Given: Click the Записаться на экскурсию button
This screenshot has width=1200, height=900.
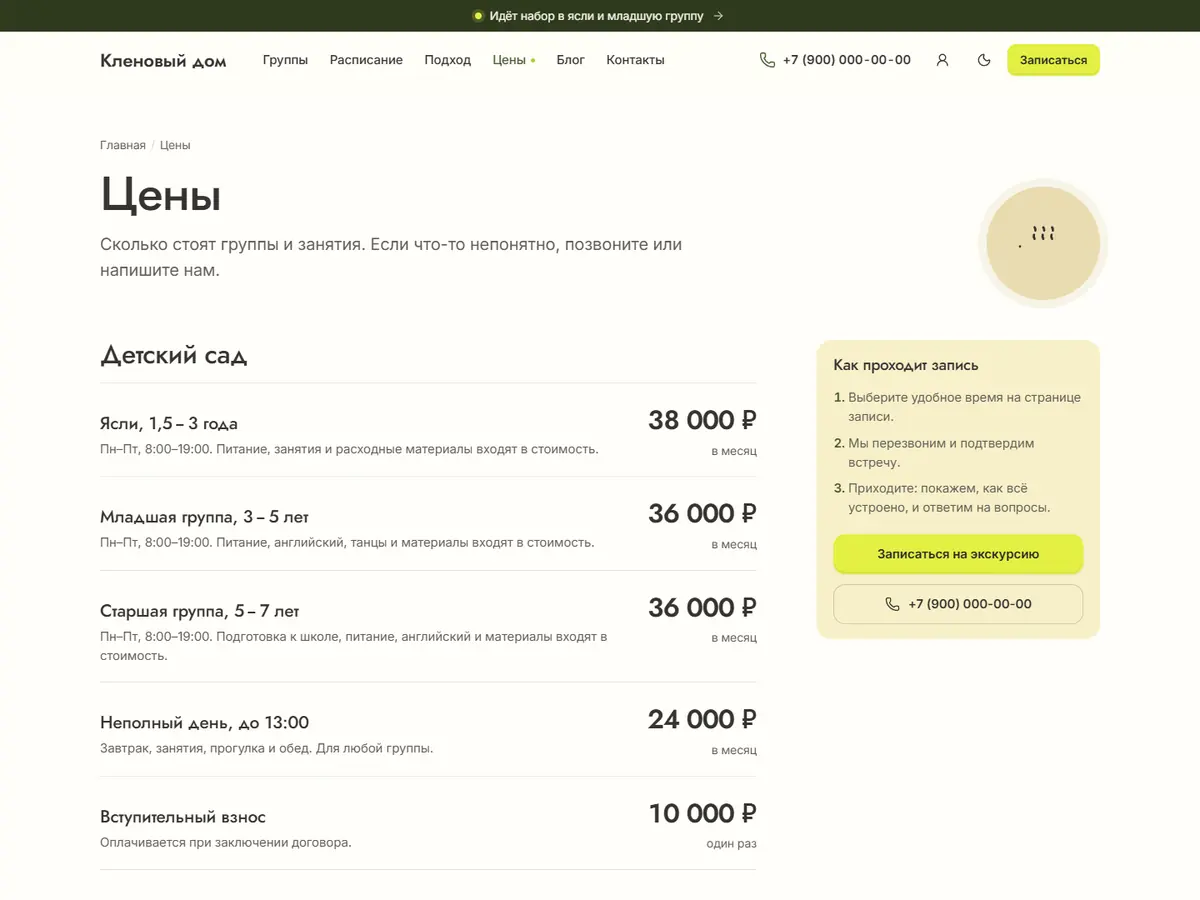Looking at the screenshot, I should pos(958,553).
